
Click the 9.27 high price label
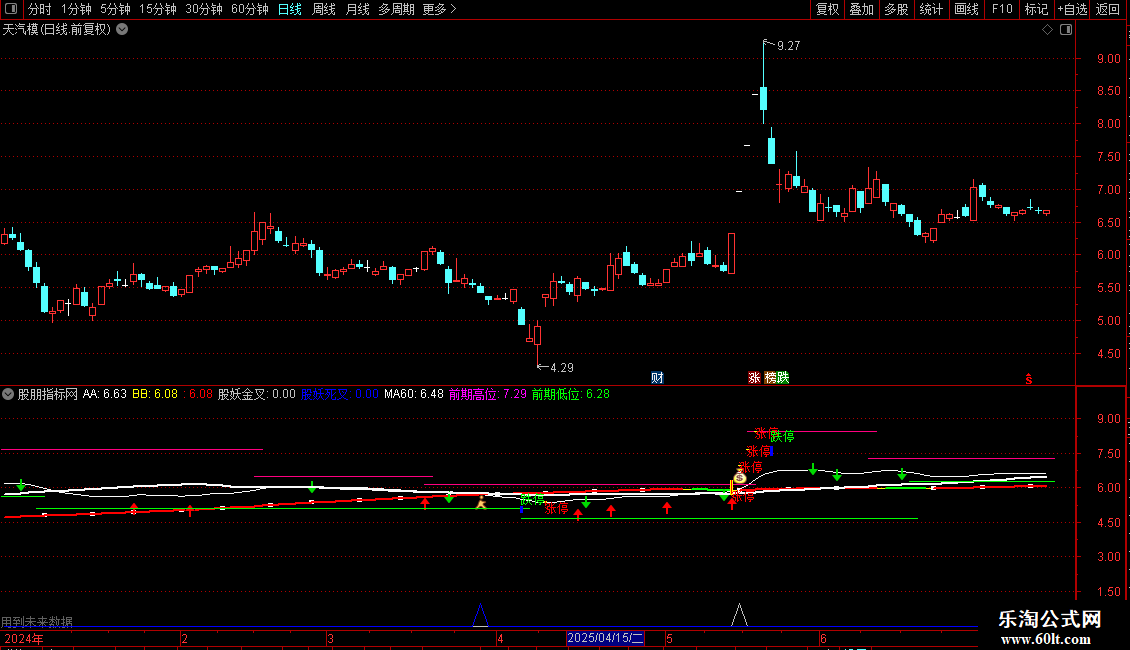[x=788, y=45]
